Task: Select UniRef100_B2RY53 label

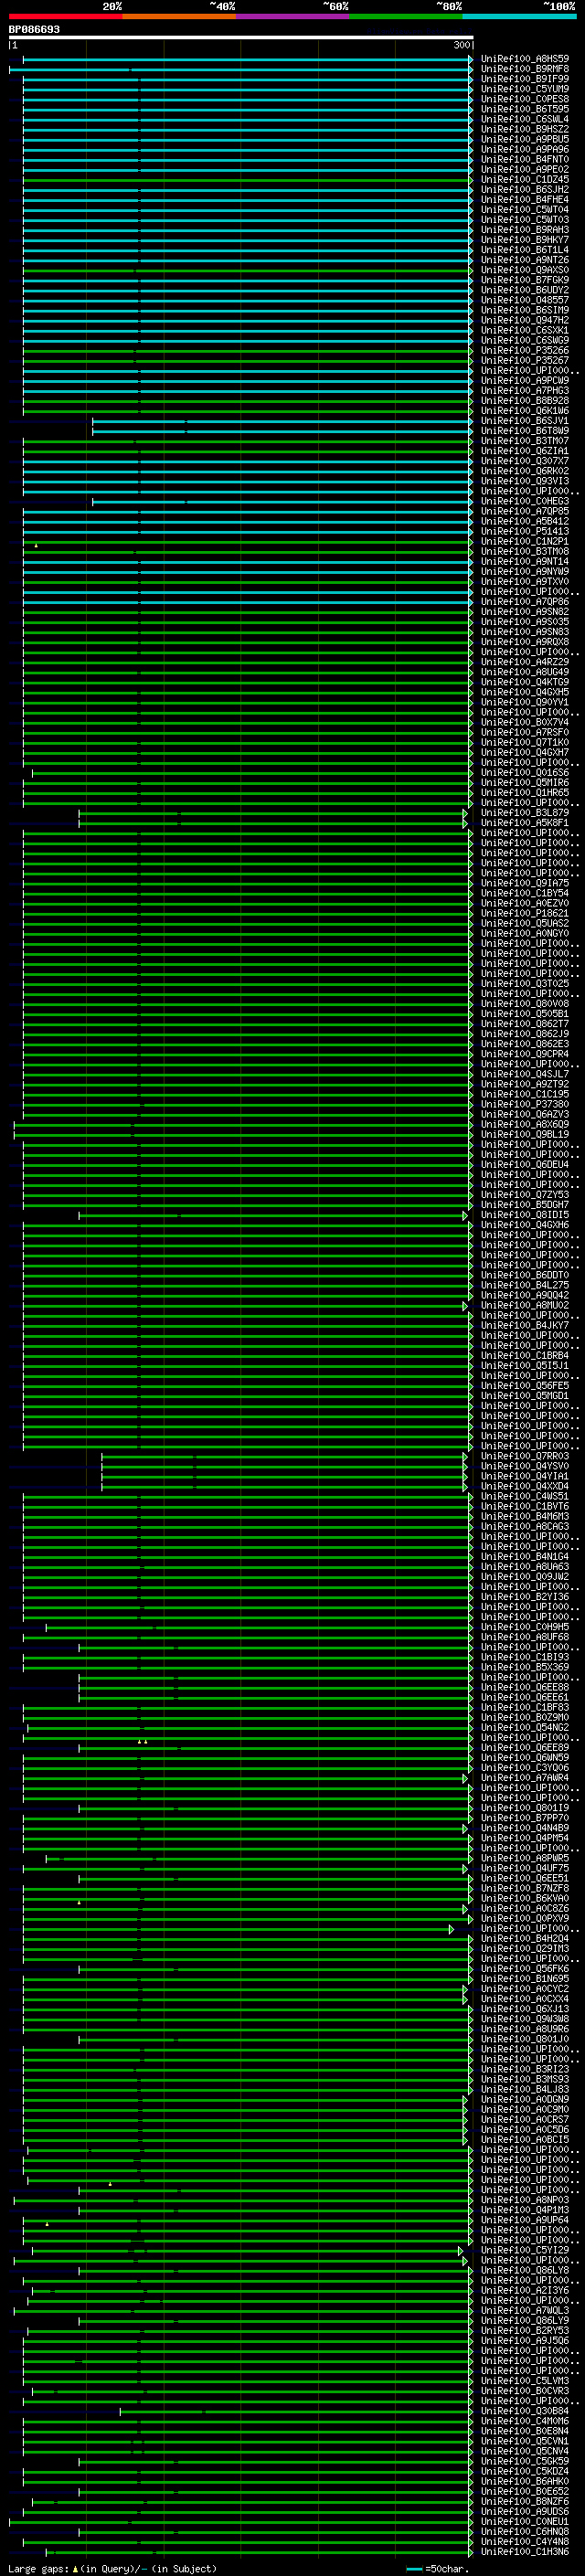Action: click(525, 2330)
